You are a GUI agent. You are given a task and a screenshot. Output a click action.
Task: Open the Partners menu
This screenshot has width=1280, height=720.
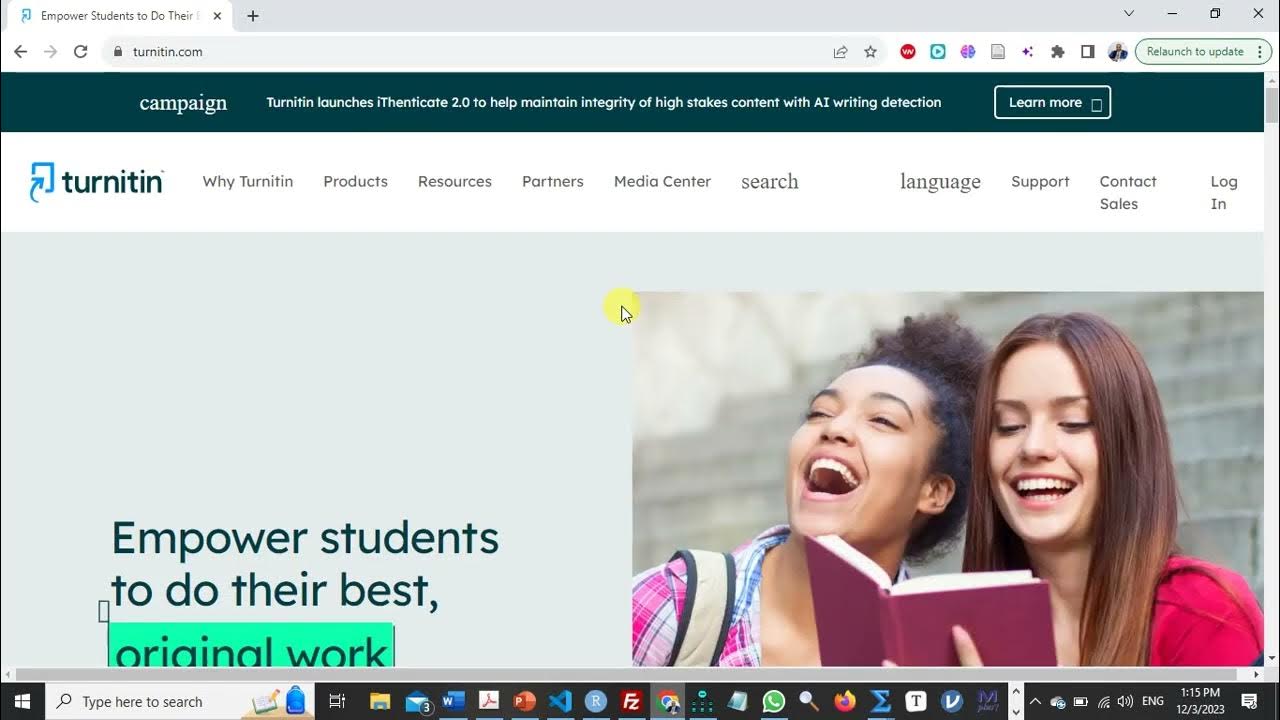point(553,181)
